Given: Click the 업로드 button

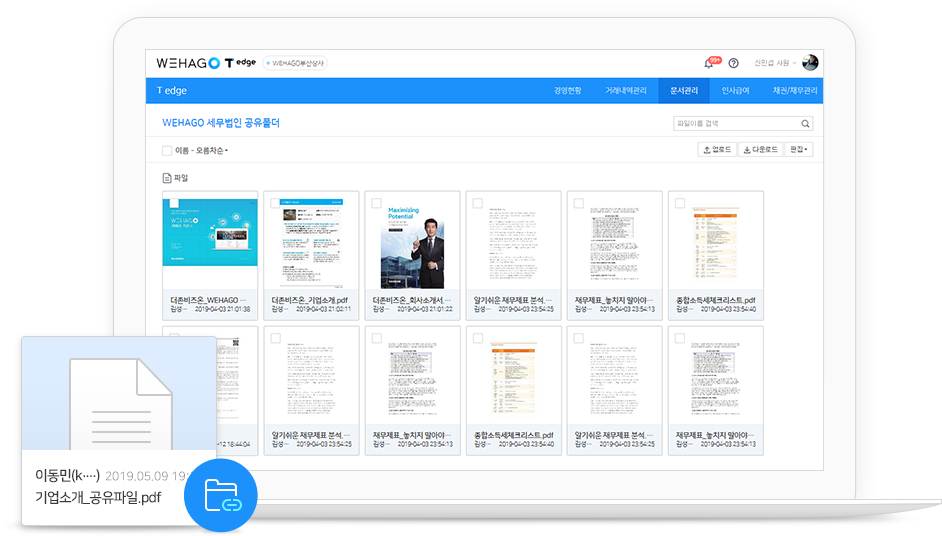Looking at the screenshot, I should [717, 150].
